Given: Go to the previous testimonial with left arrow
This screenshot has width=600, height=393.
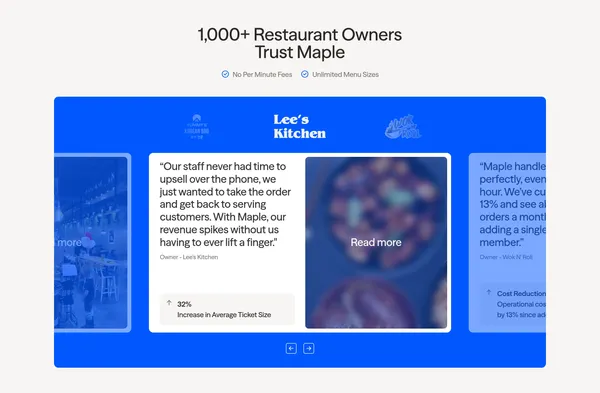Looking at the screenshot, I should 291,349.
